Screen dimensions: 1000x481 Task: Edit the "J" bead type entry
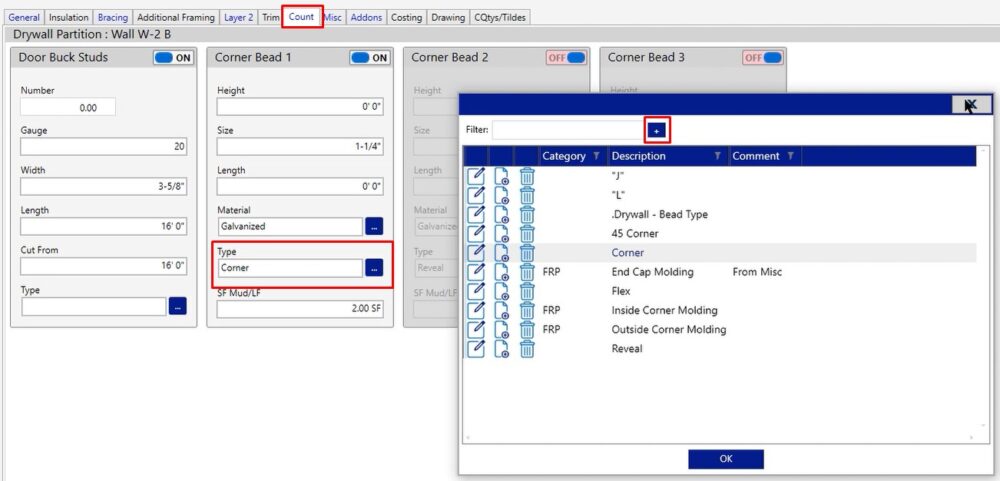pyautogui.click(x=477, y=176)
